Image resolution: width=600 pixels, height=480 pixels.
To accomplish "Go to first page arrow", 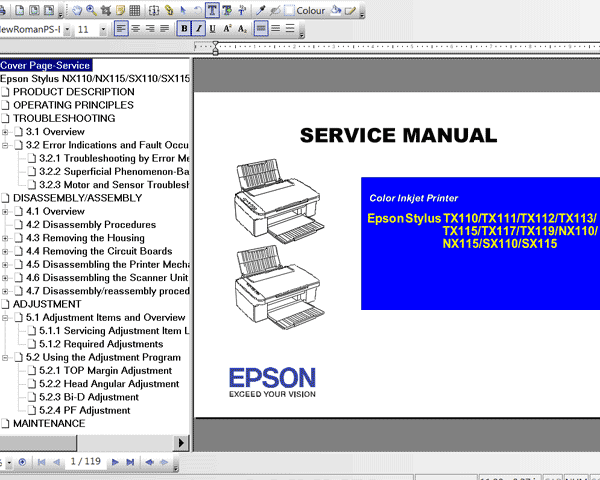I will pos(42,462).
